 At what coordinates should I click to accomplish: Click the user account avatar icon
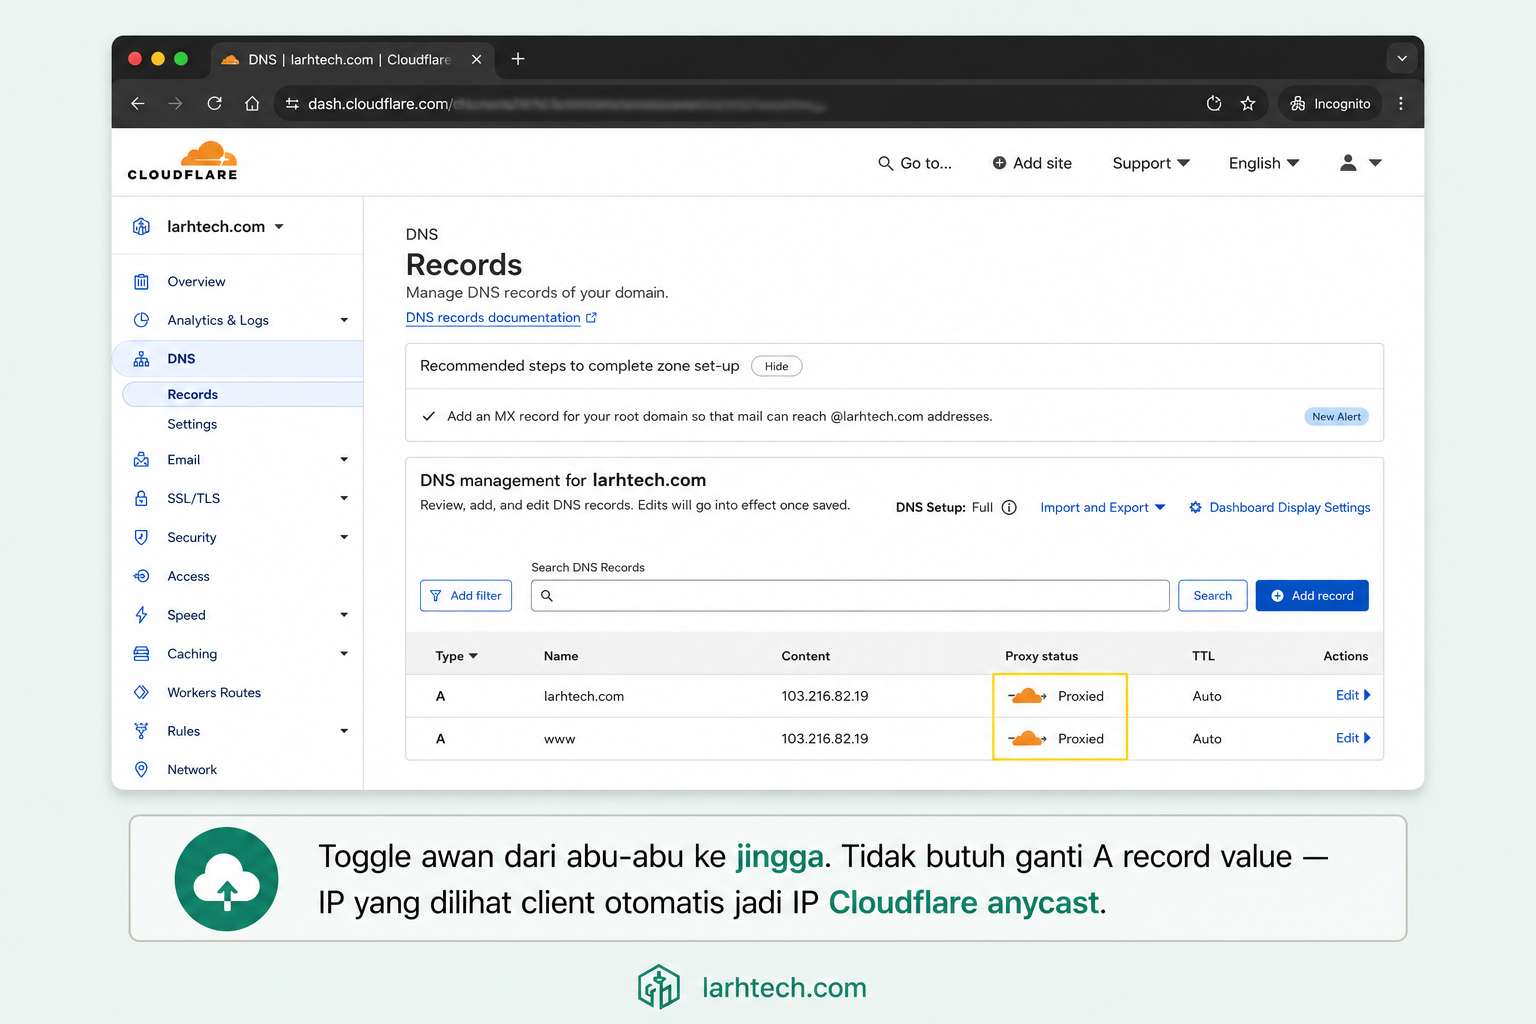[1348, 163]
